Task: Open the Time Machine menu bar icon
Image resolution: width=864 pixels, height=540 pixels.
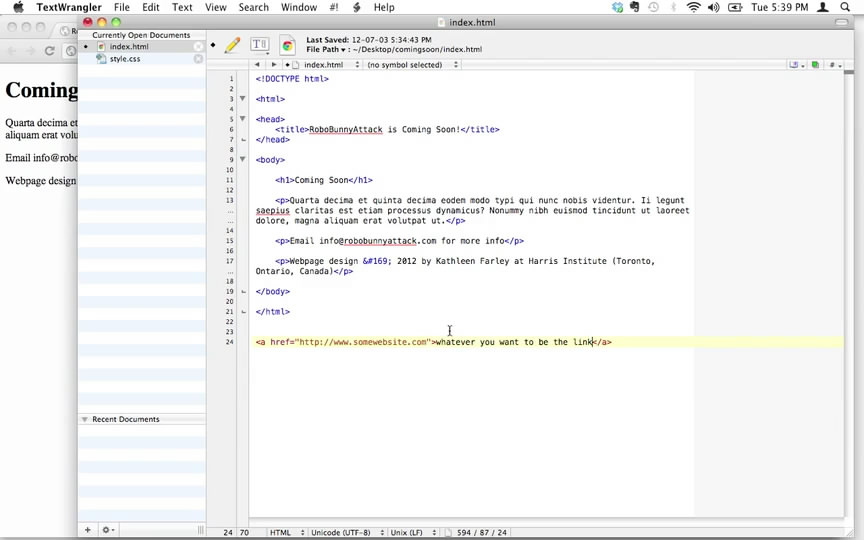Action: 654,7
